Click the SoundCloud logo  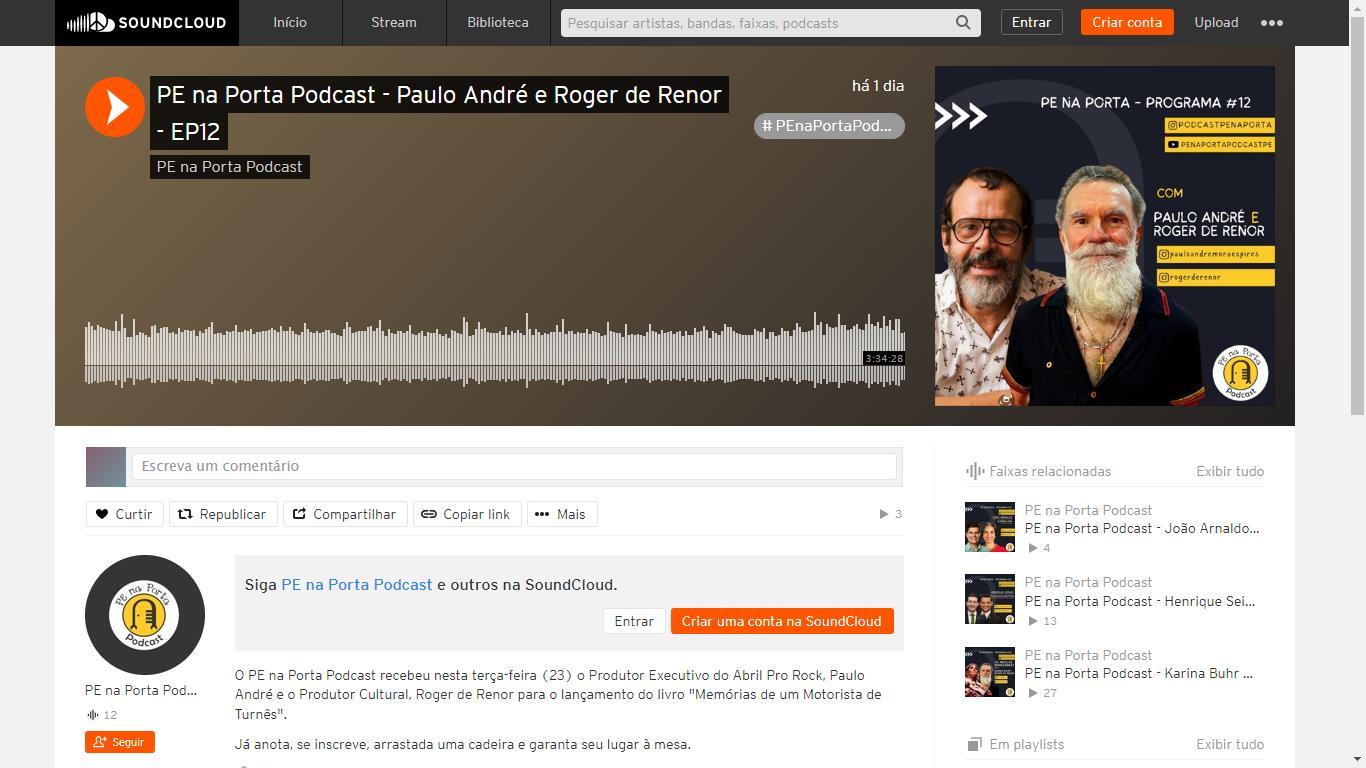tap(146, 22)
